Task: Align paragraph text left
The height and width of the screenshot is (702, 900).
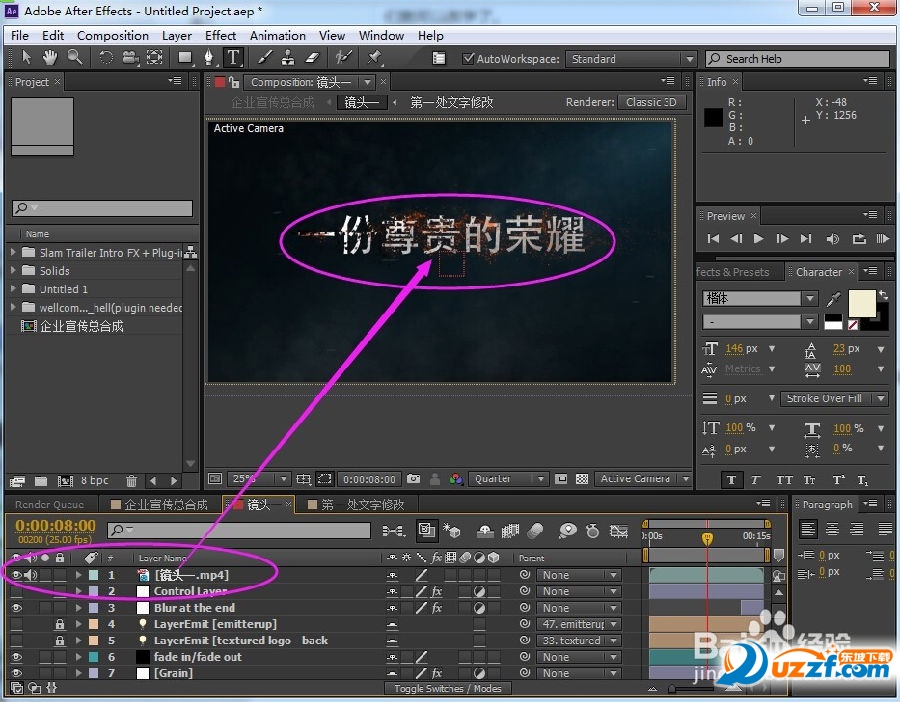Action: point(808,528)
